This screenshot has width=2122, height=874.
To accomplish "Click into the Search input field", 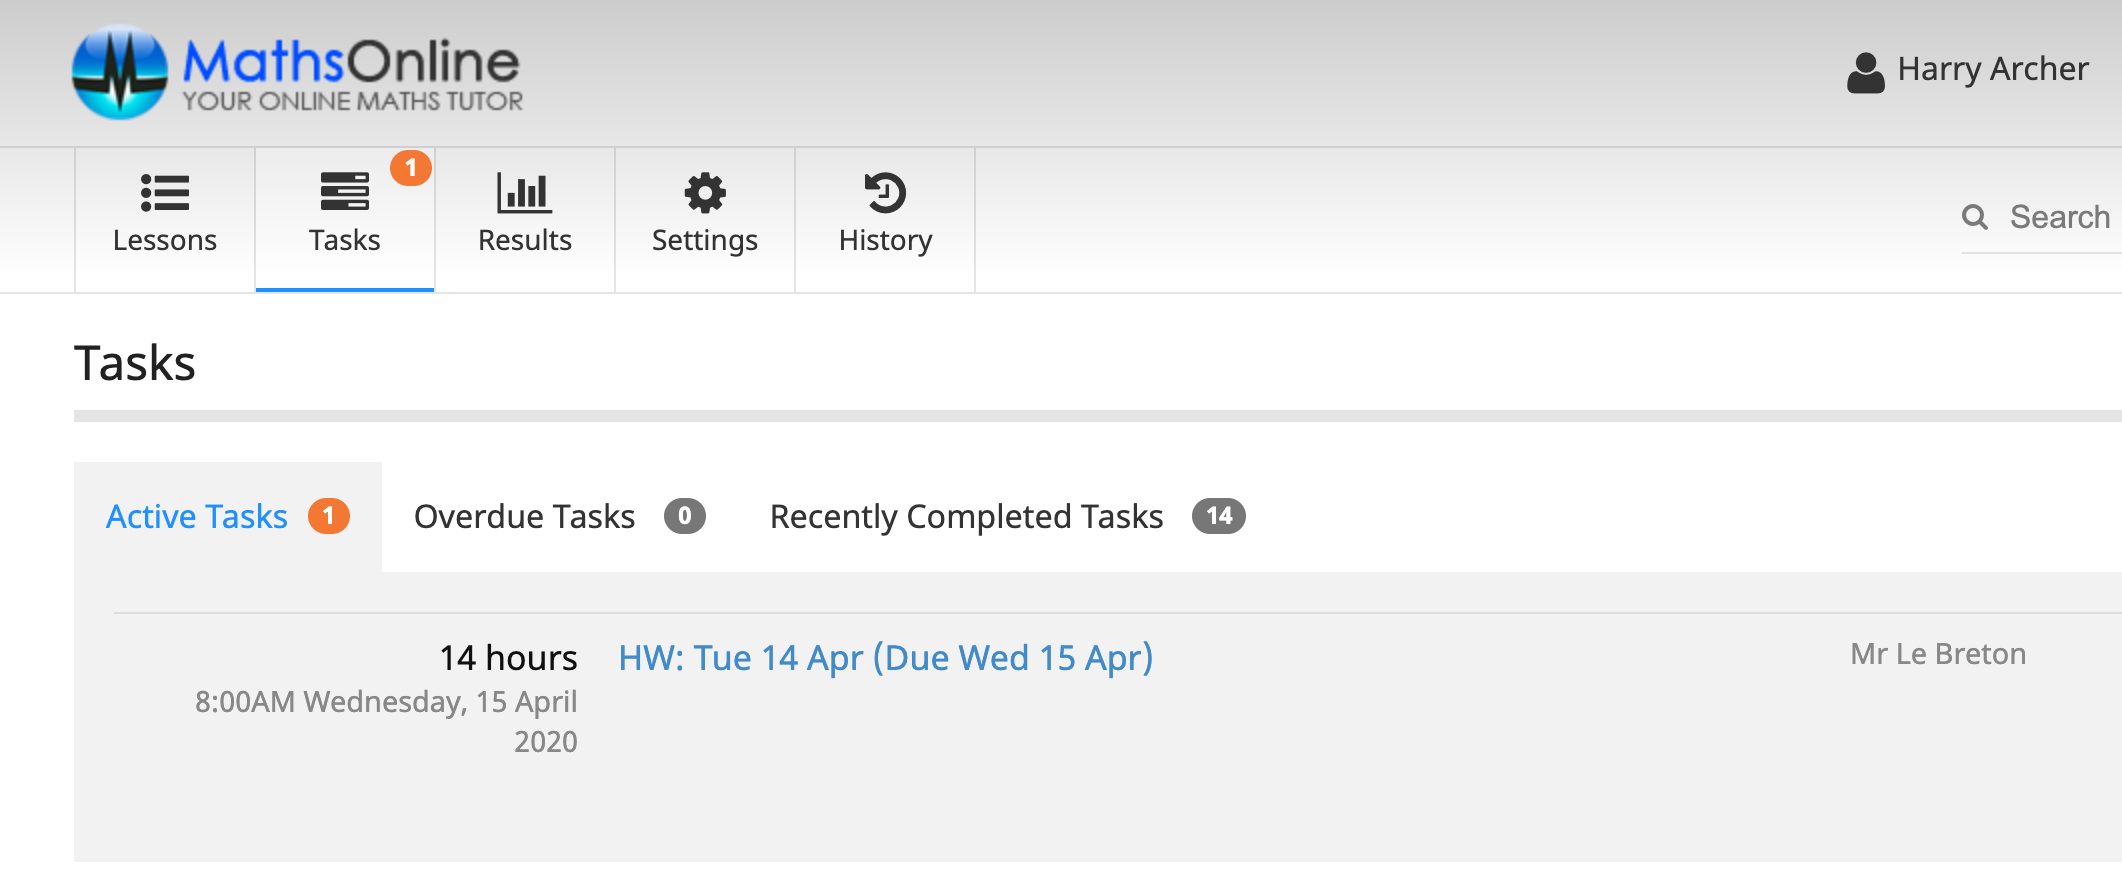I will [2060, 217].
